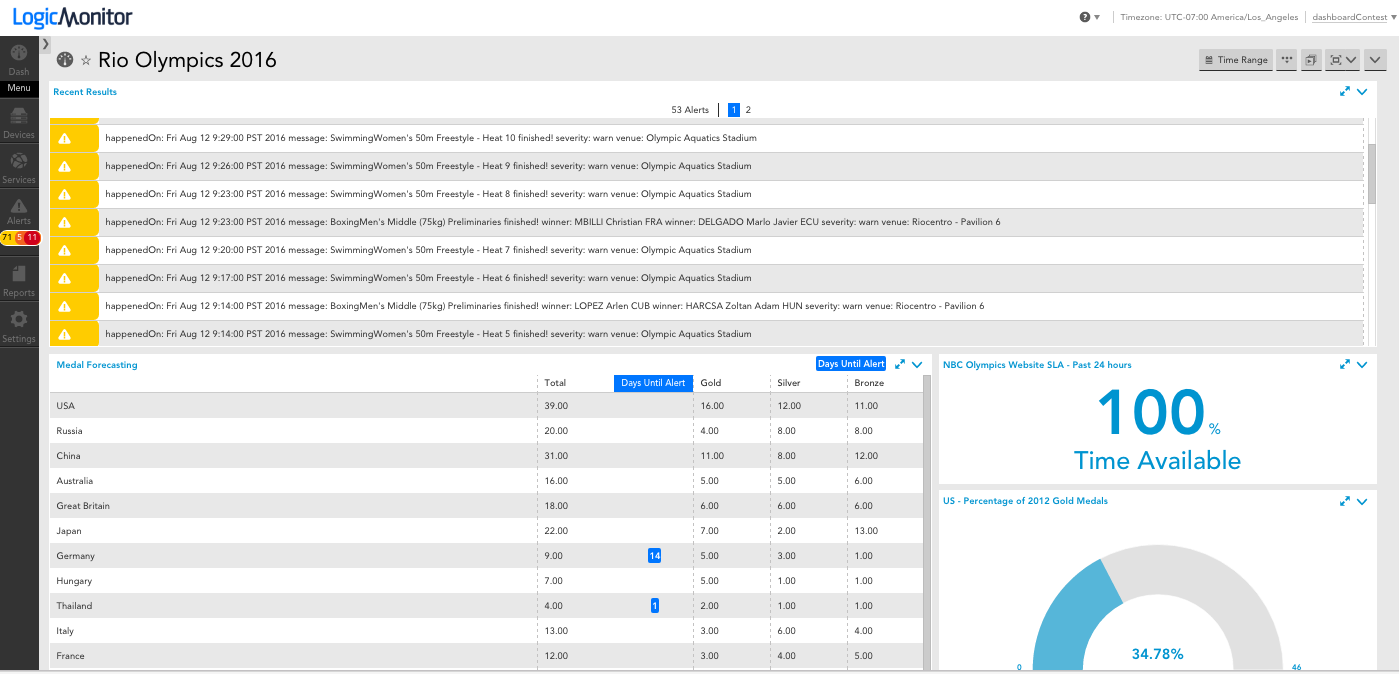
Task: Click warning icon for Freestyle Heat 5 alert
Action: pos(65,334)
